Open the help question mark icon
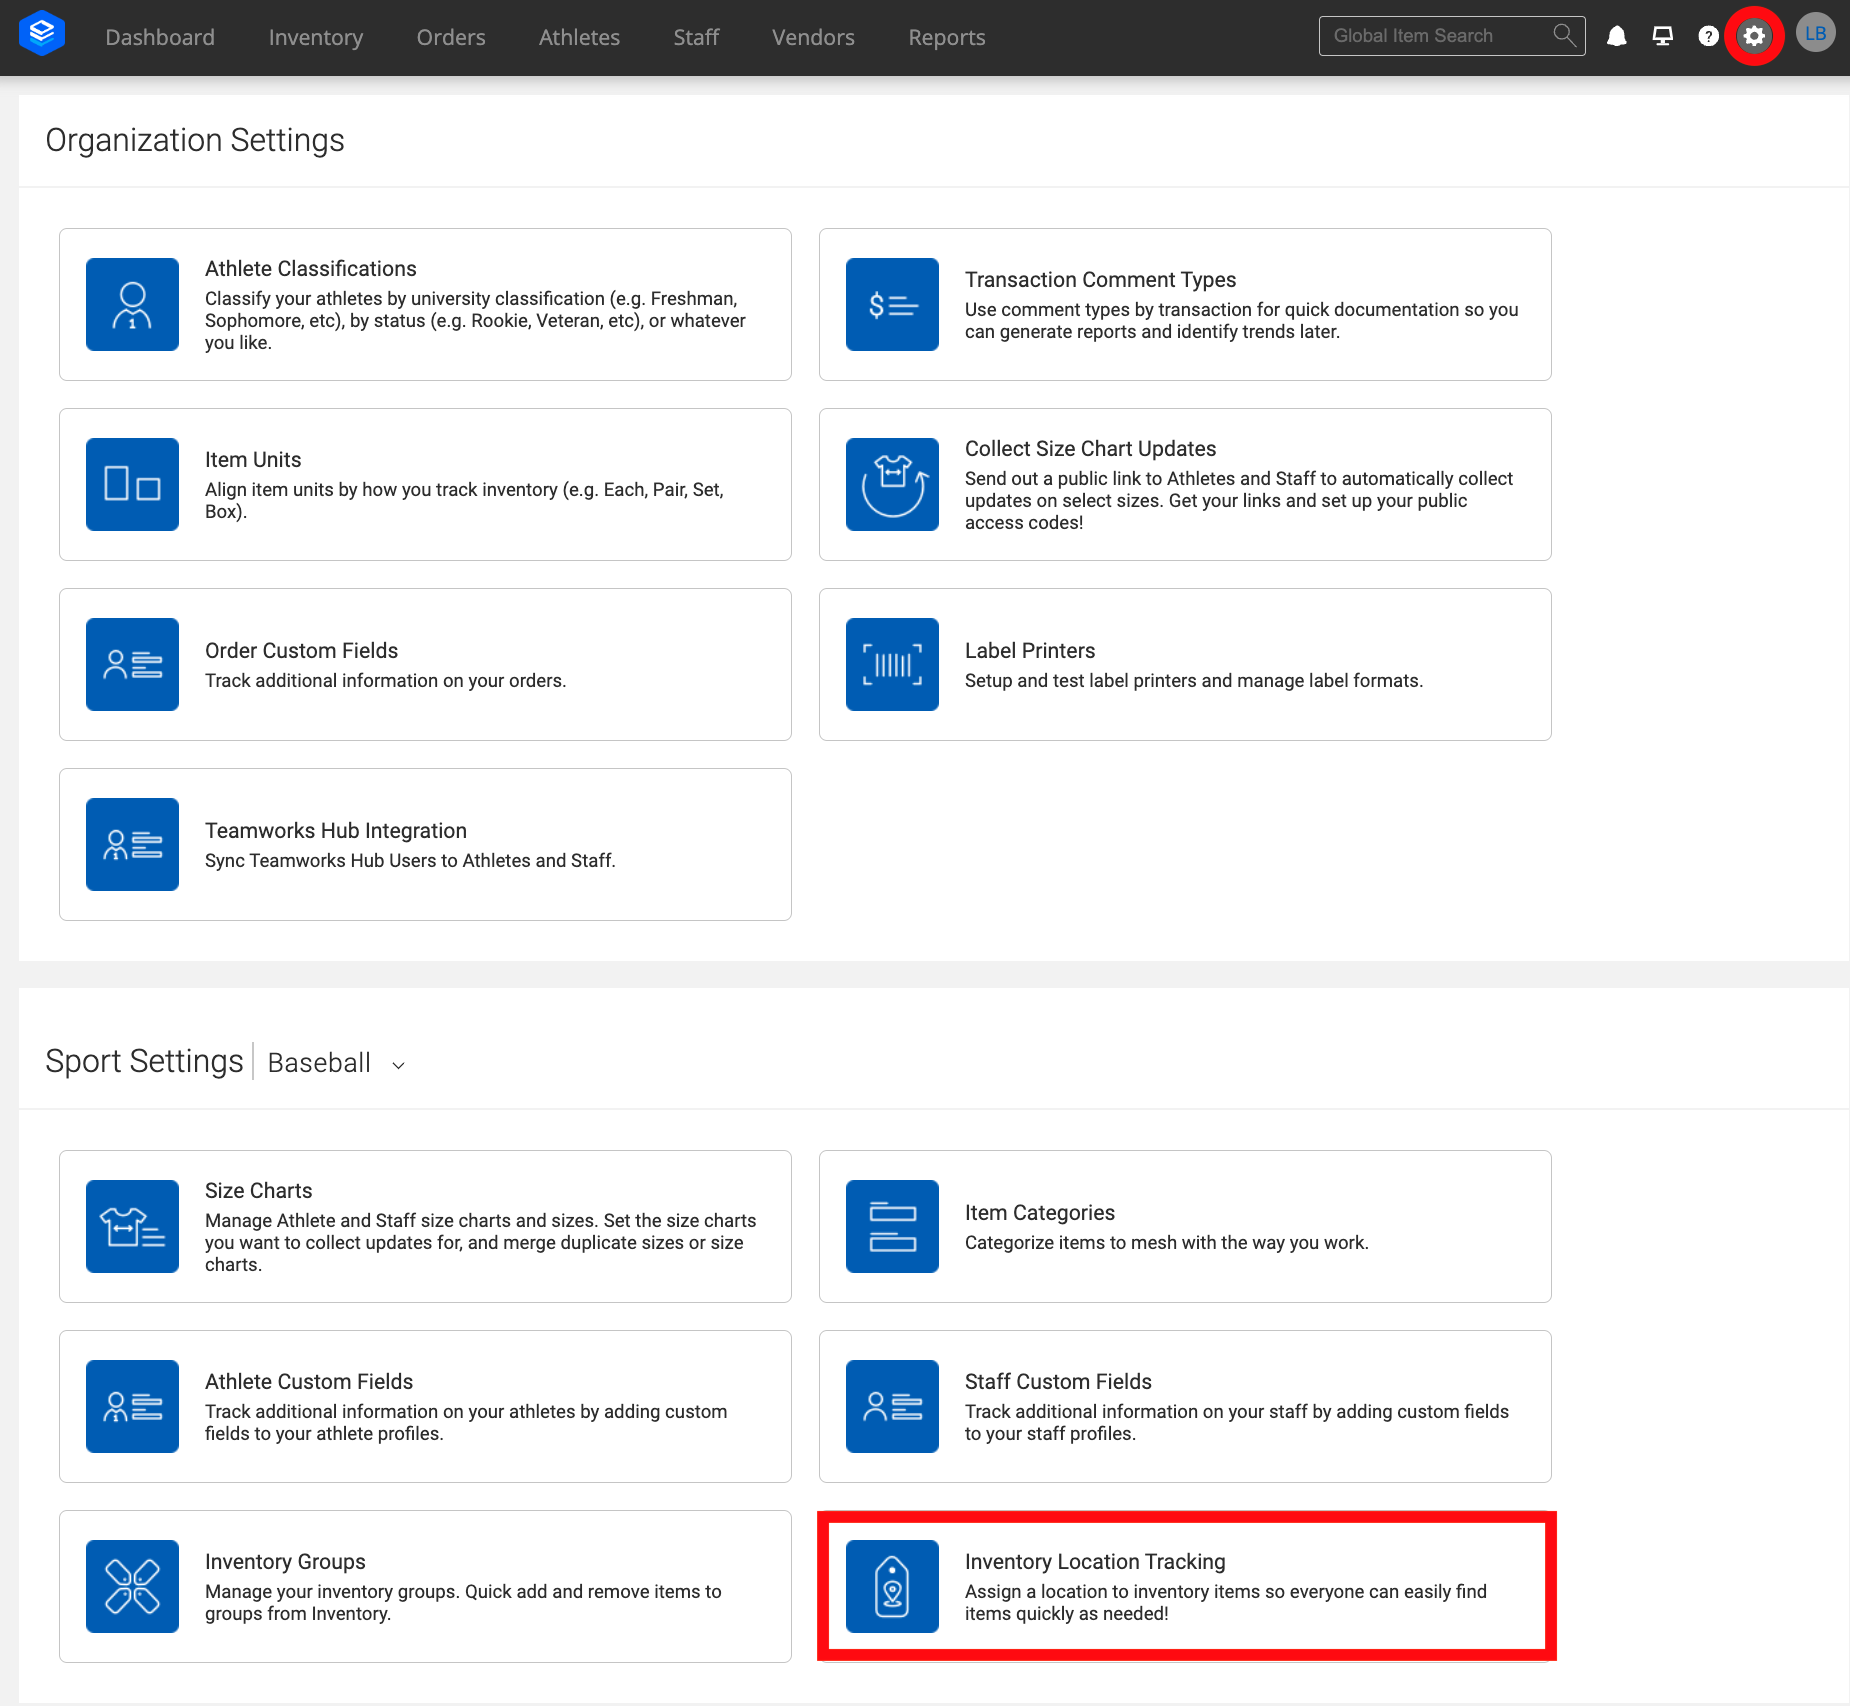1850x1706 pixels. tap(1708, 36)
